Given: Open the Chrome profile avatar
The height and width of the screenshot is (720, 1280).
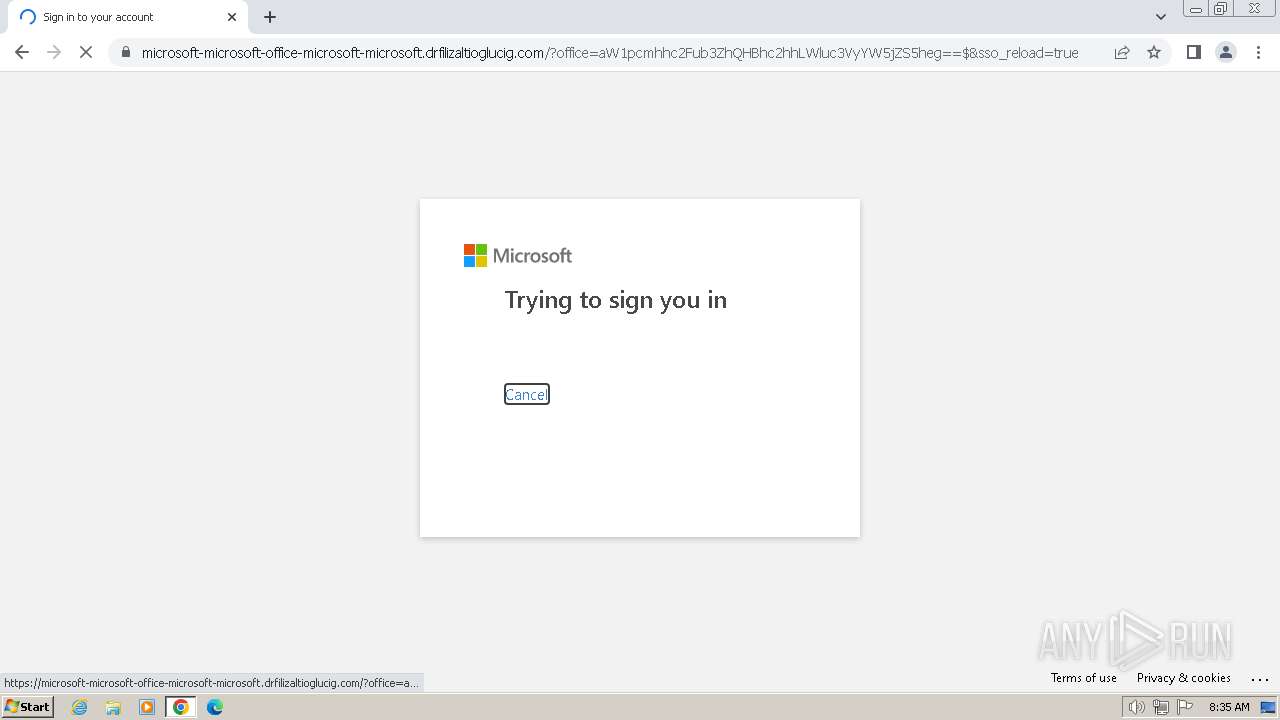Looking at the screenshot, I should (x=1225, y=53).
